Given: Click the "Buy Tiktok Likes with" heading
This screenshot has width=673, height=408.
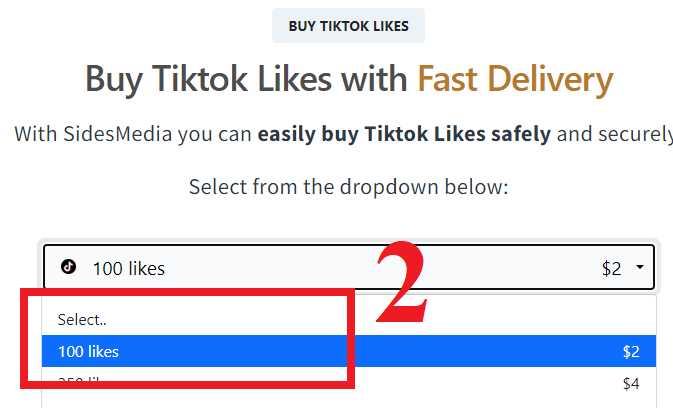Looking at the screenshot, I should (246, 80).
